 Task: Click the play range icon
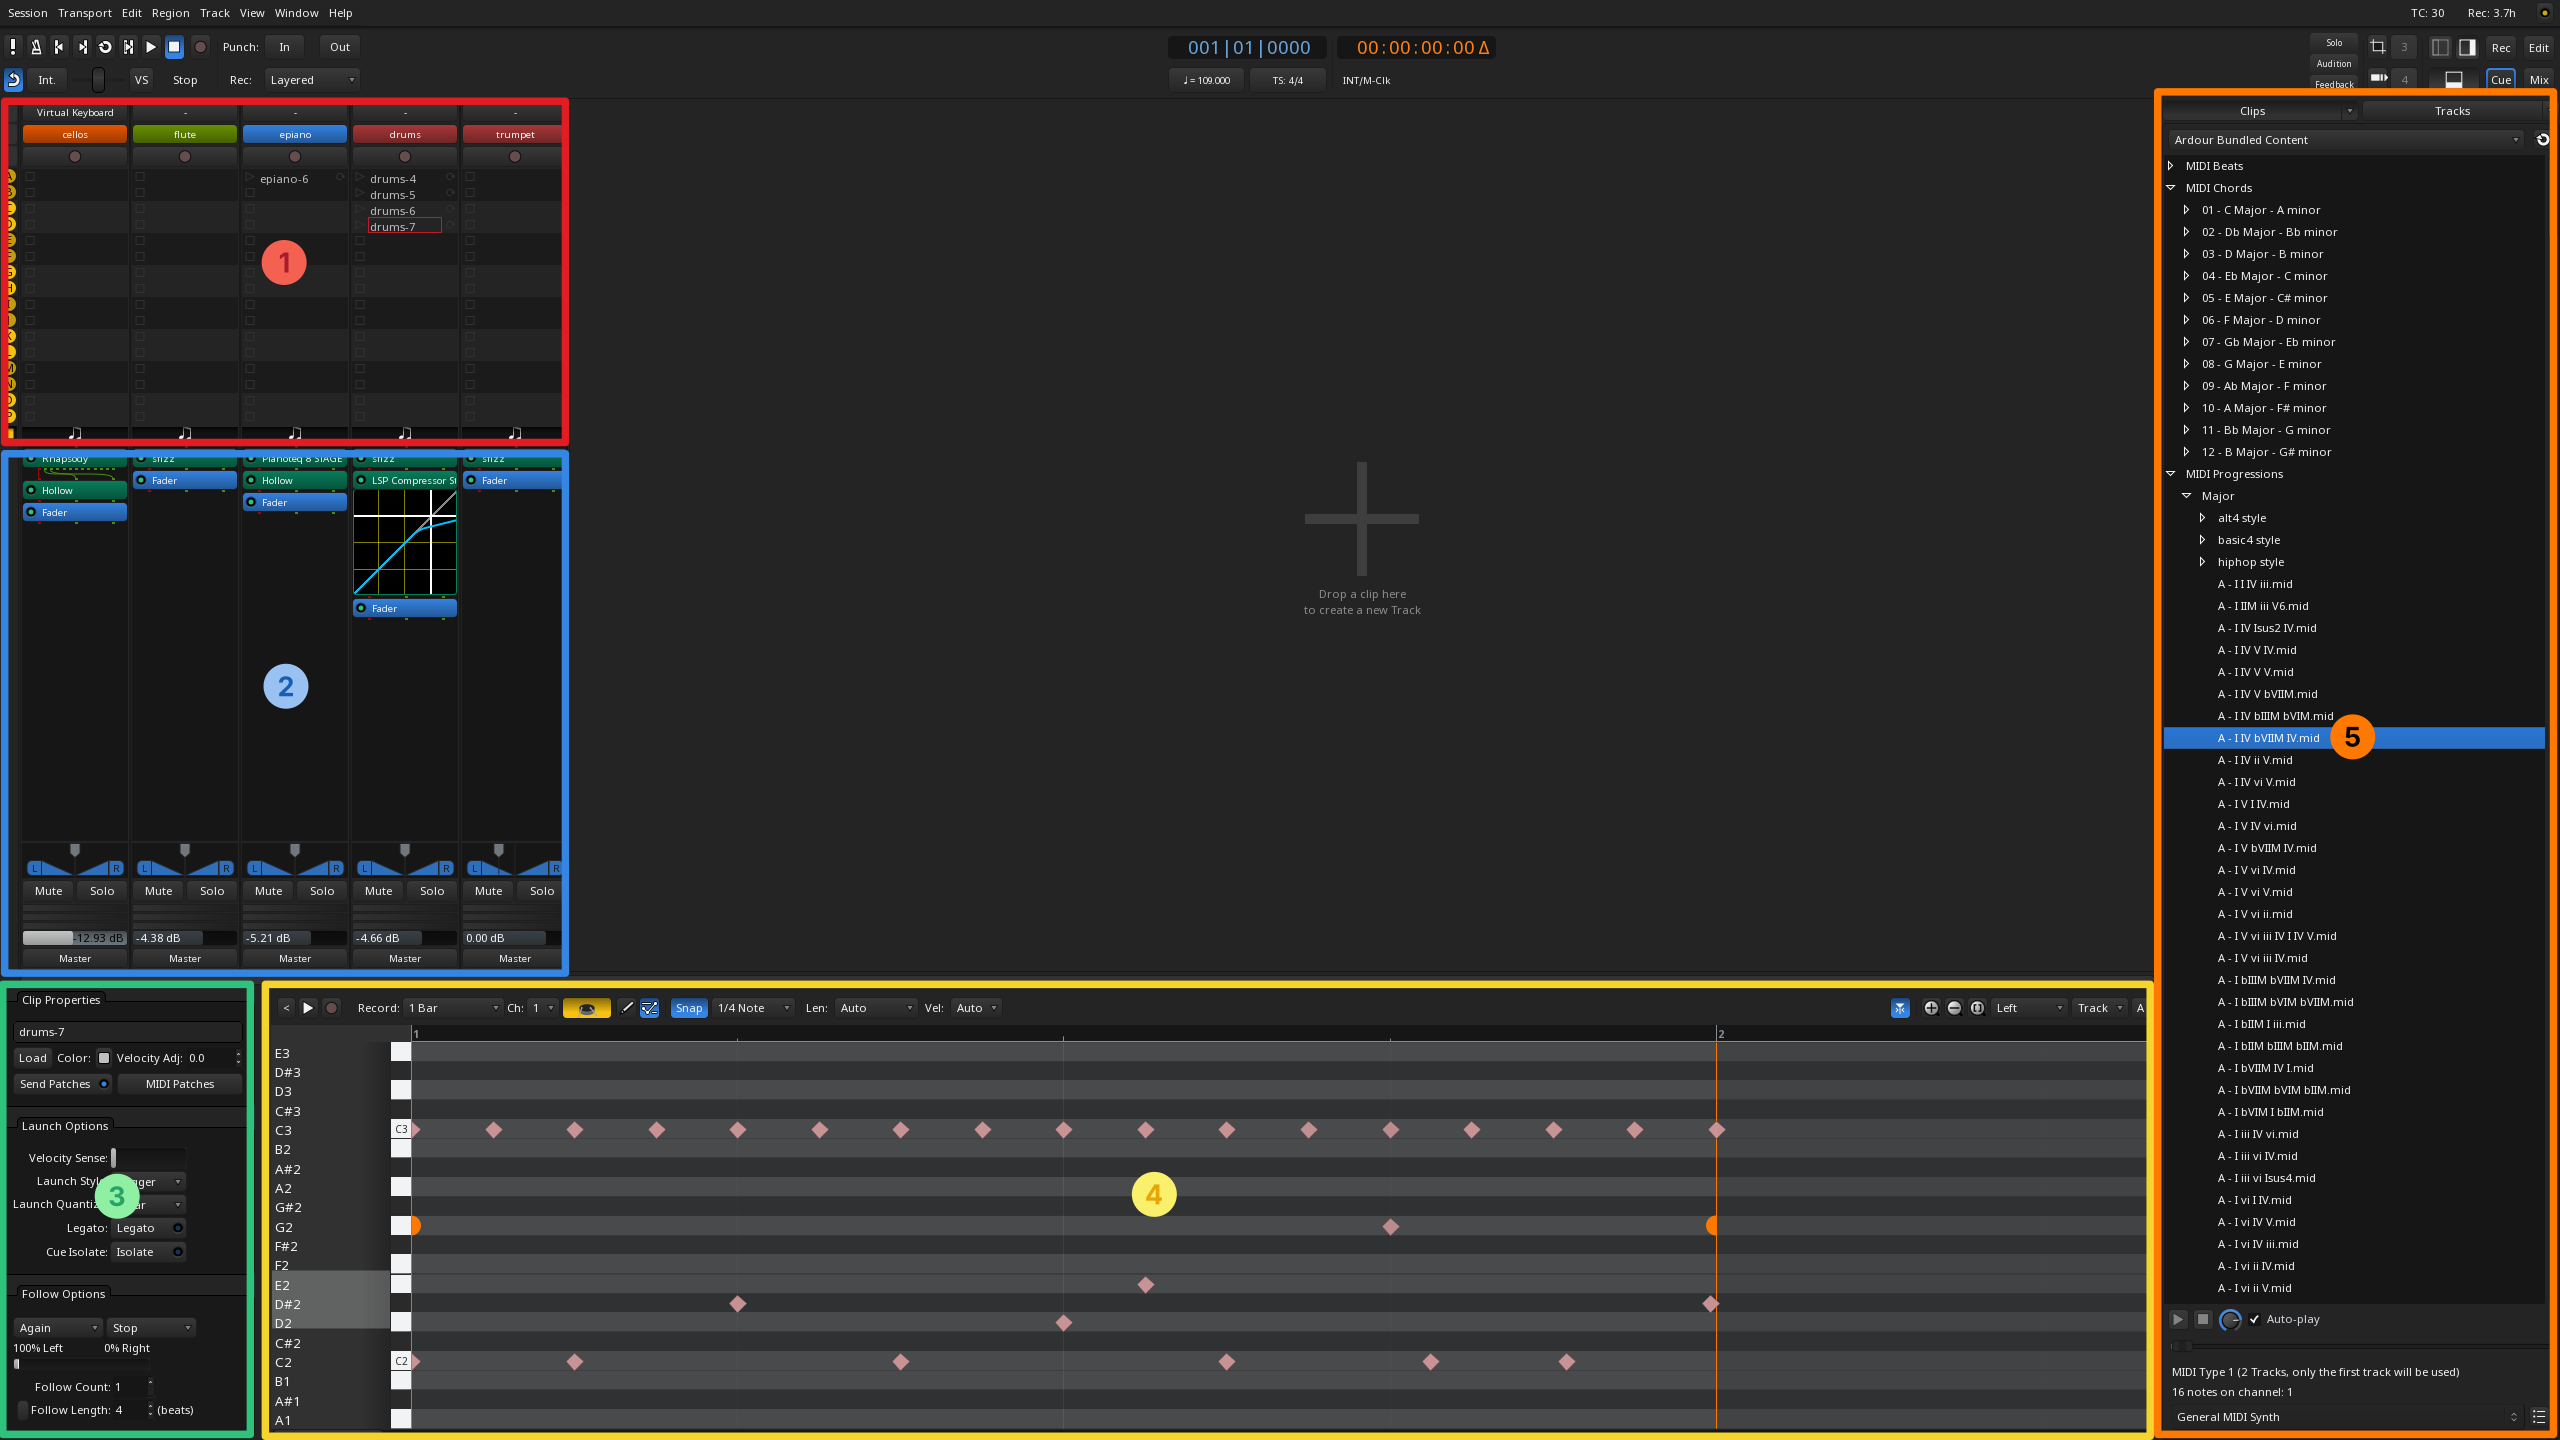point(128,47)
